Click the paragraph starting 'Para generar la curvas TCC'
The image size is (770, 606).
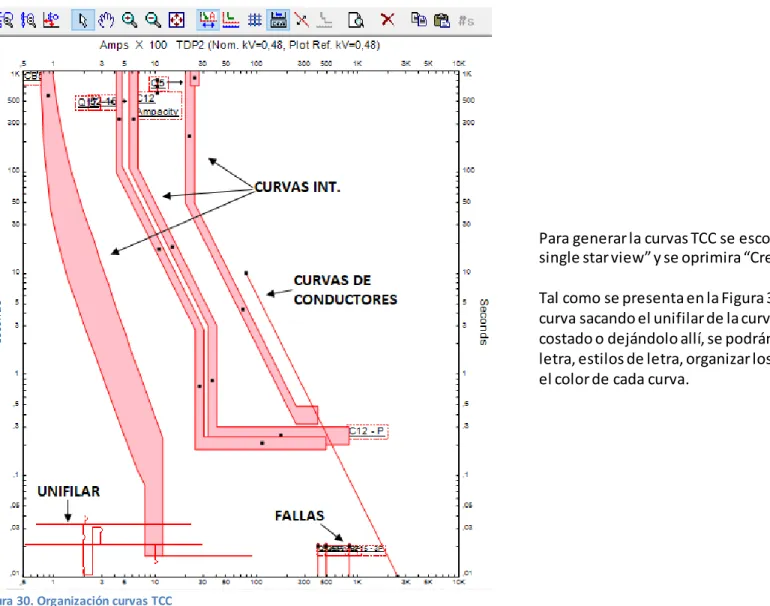654,248
